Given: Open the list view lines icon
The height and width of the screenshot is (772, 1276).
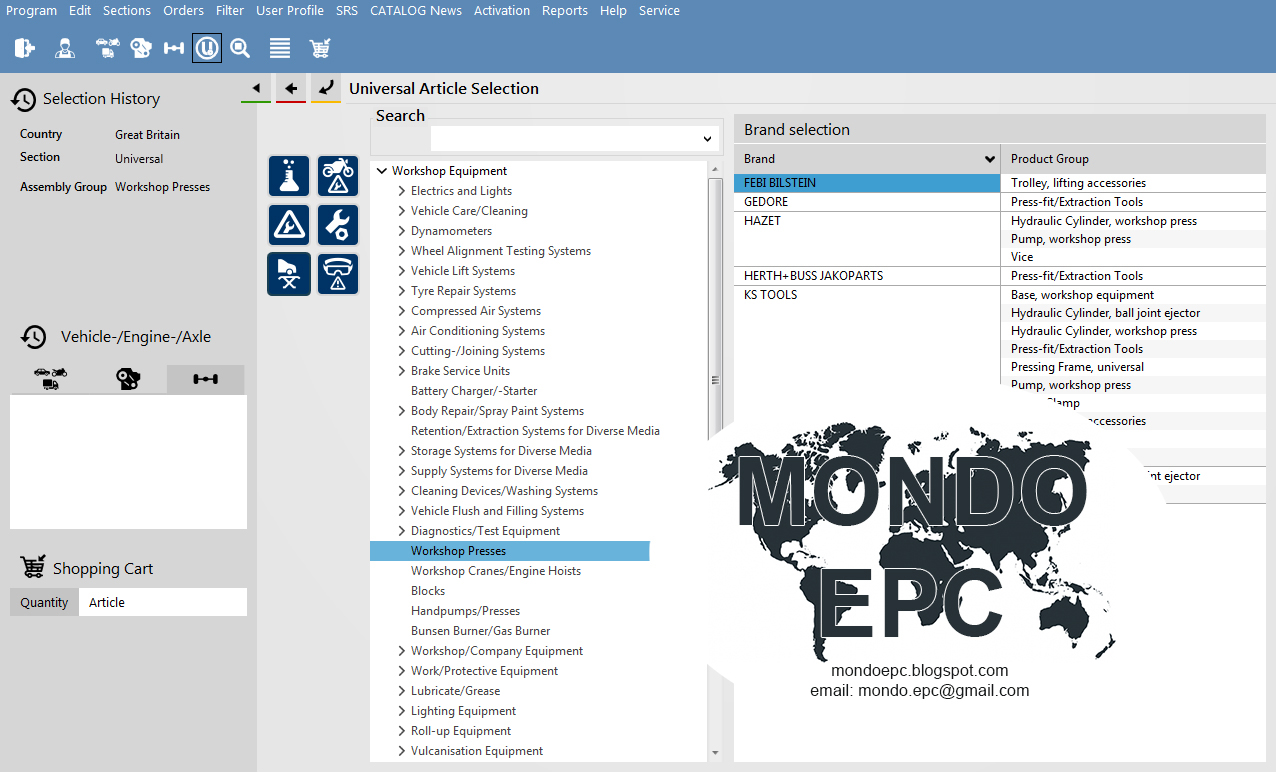Looking at the screenshot, I should [280, 47].
